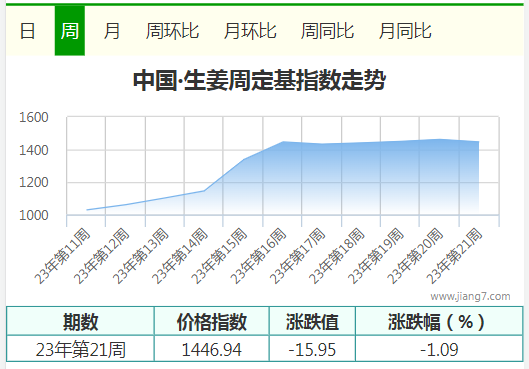
Task: Select the 23年第16周 axis label
Action: (x=258, y=256)
